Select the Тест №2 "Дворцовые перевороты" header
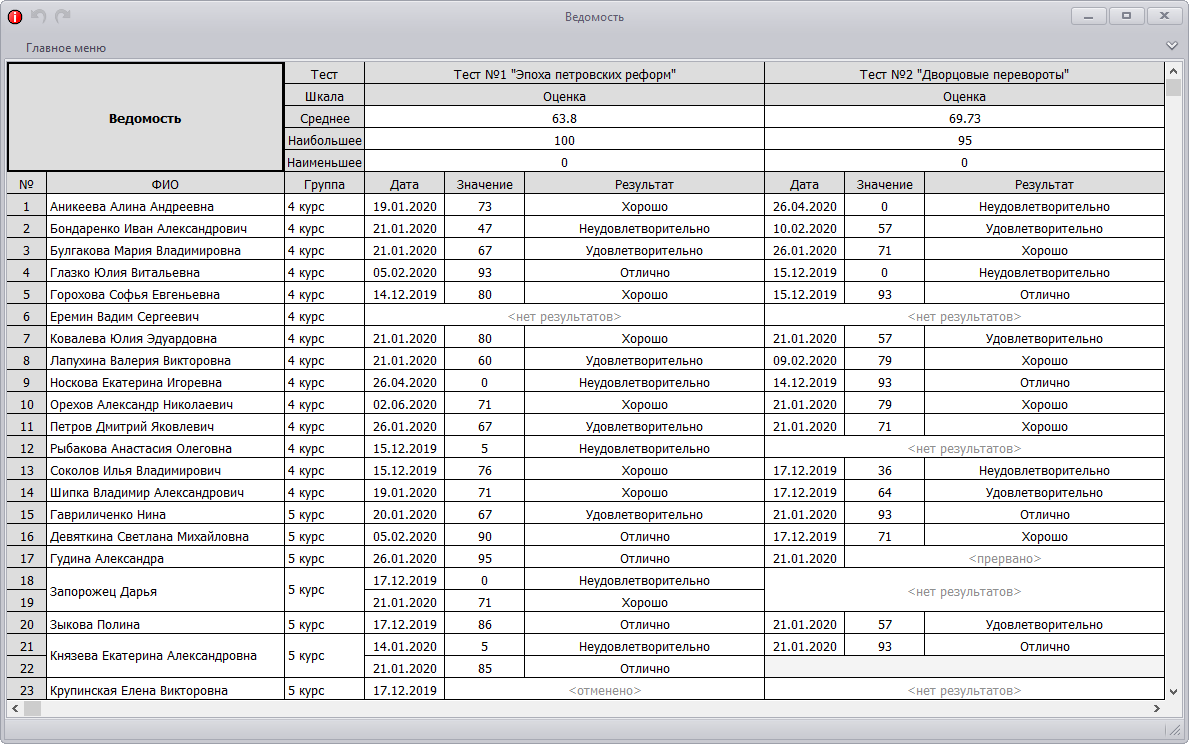1189x744 pixels. (x=964, y=74)
